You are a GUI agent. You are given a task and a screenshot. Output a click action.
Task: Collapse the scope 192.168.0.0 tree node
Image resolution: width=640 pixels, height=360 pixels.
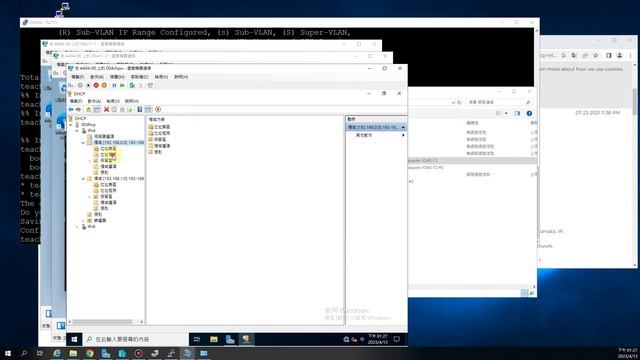point(83,142)
